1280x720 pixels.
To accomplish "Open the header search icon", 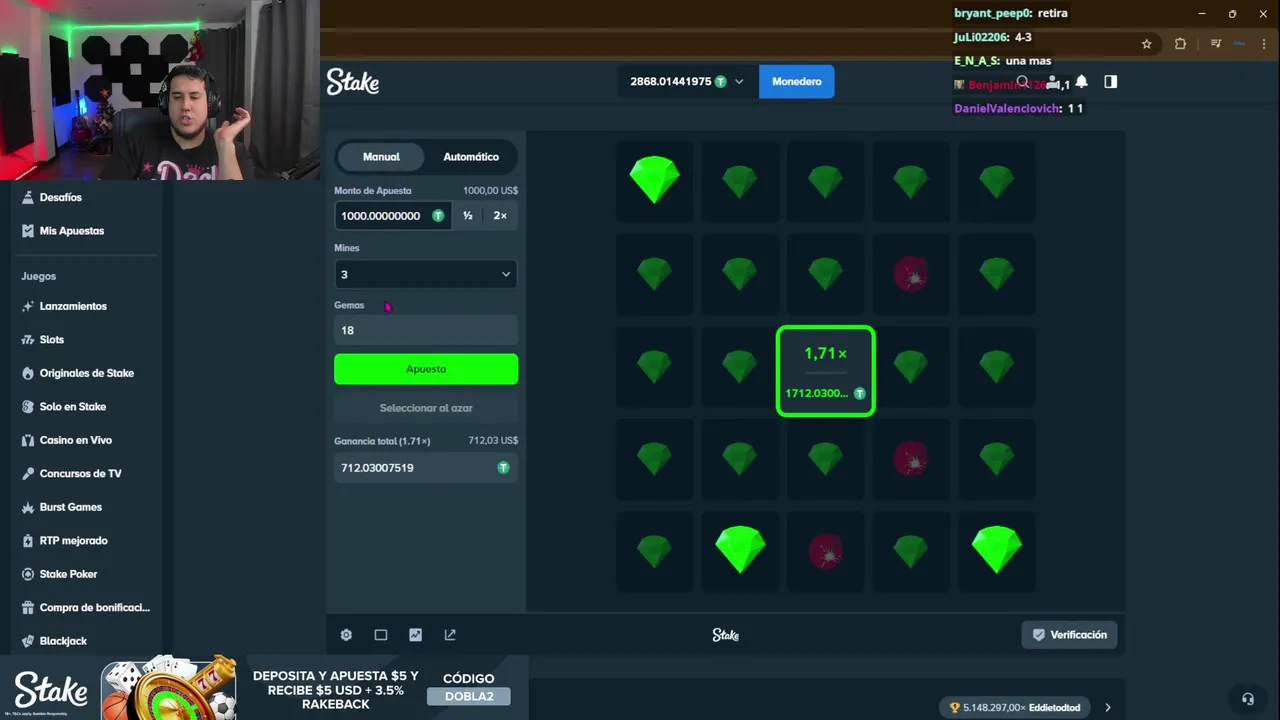I will click(1022, 82).
